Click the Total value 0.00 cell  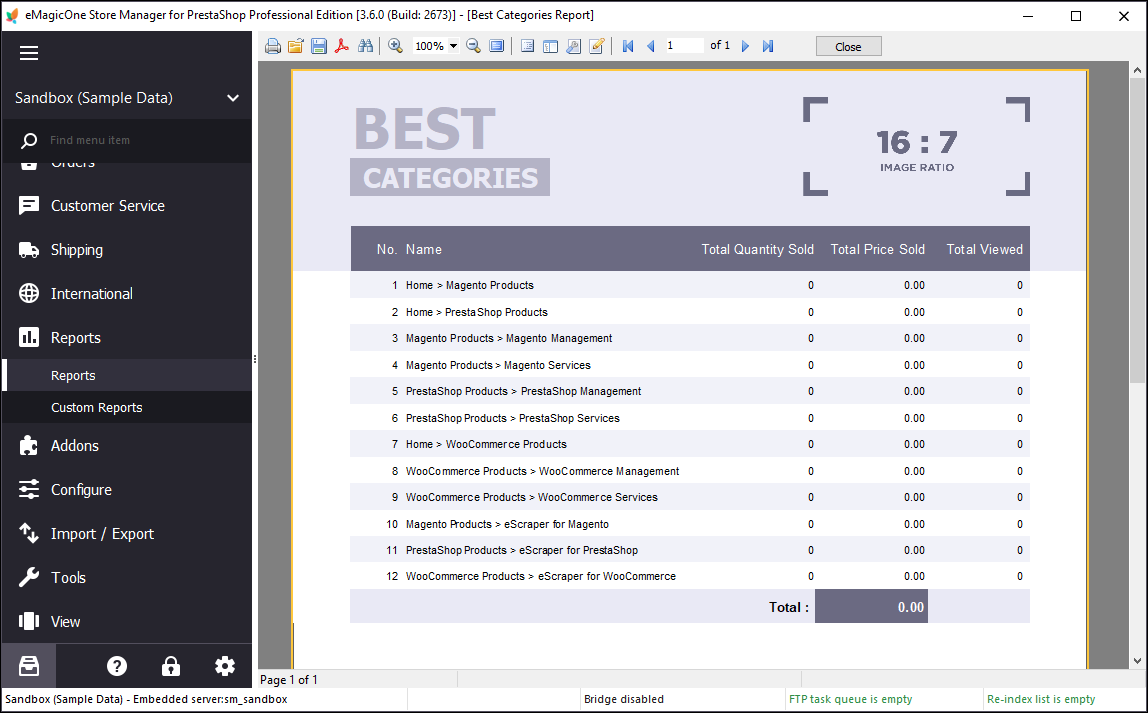click(871, 606)
